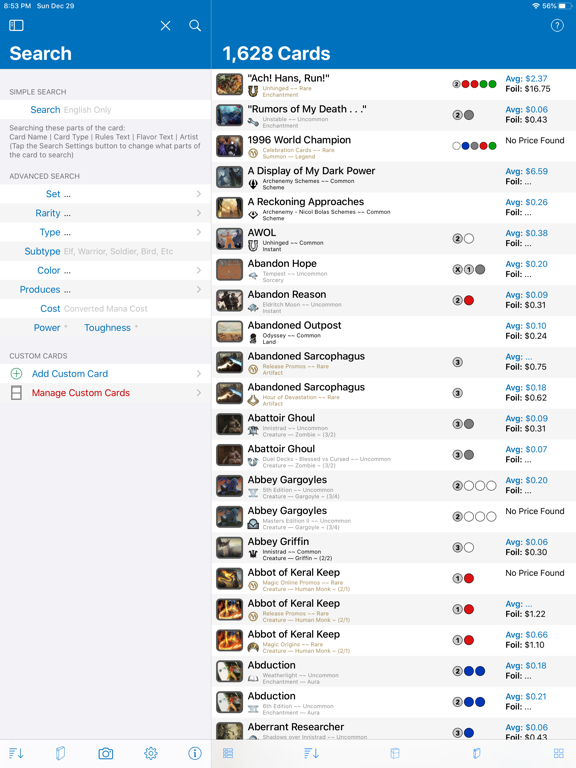Expand the Color filter chevron
Image resolution: width=576 pixels, height=768 pixels.
point(198,270)
